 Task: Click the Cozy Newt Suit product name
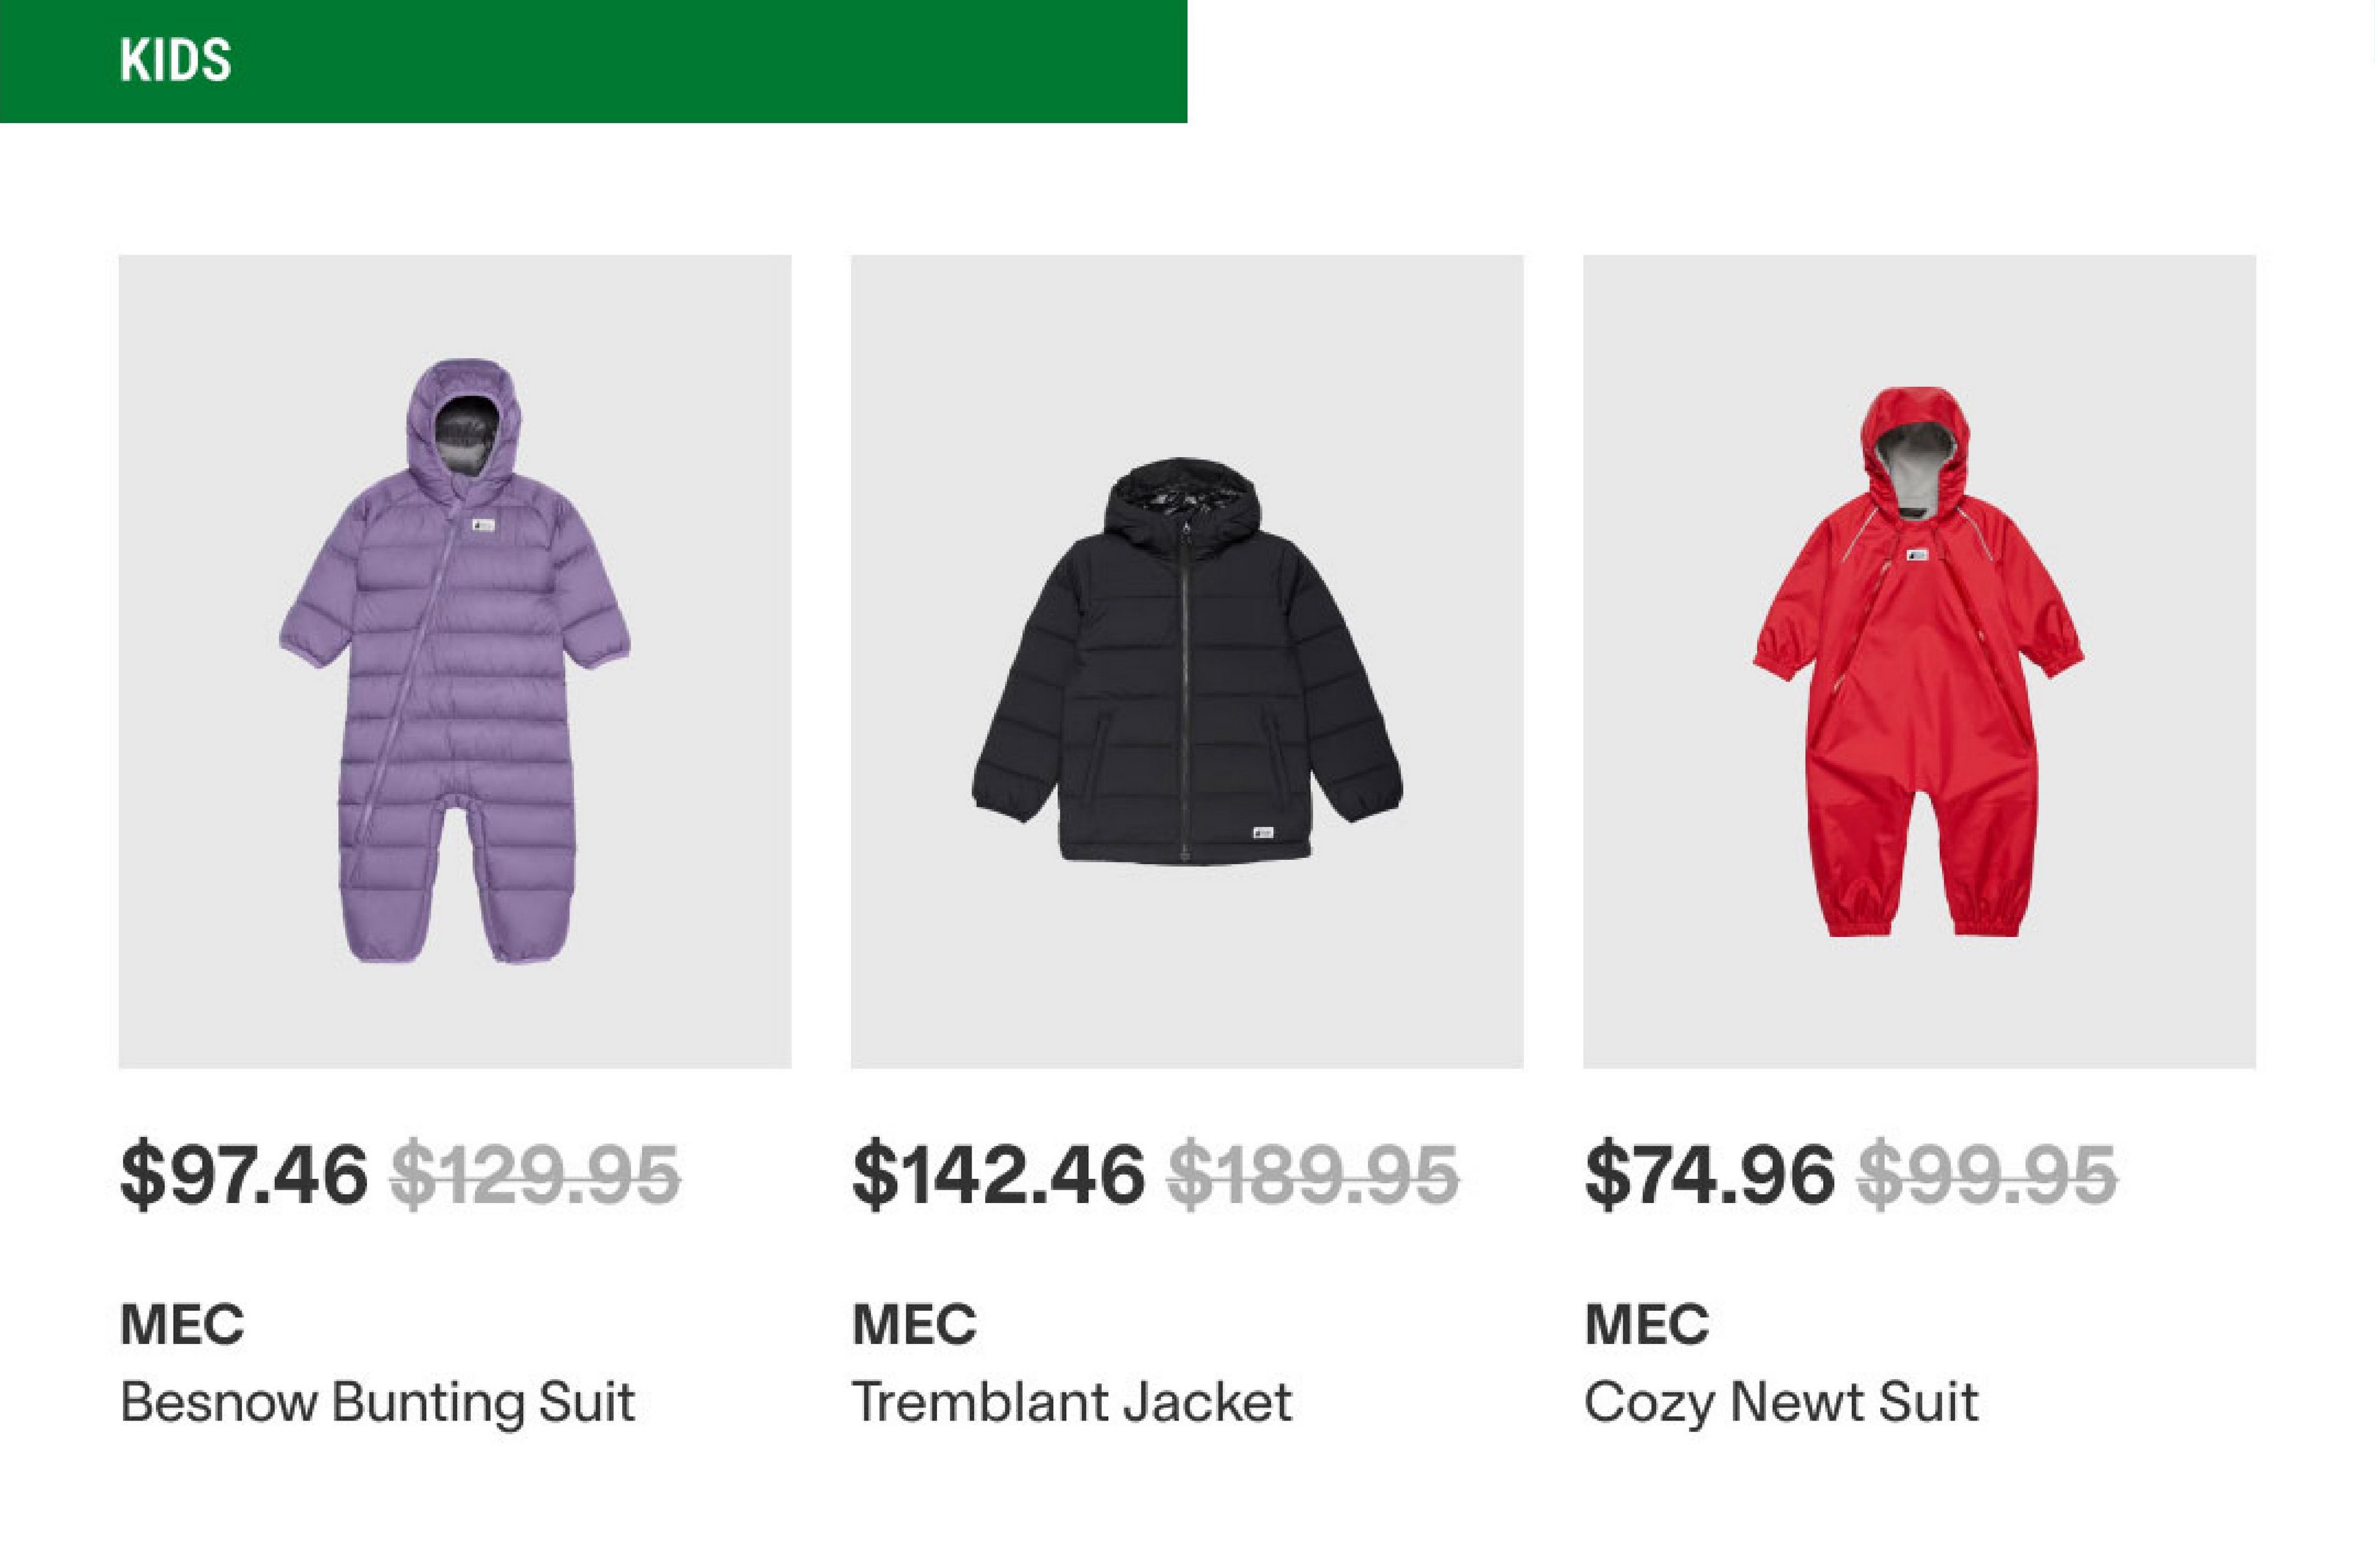coord(1780,1402)
